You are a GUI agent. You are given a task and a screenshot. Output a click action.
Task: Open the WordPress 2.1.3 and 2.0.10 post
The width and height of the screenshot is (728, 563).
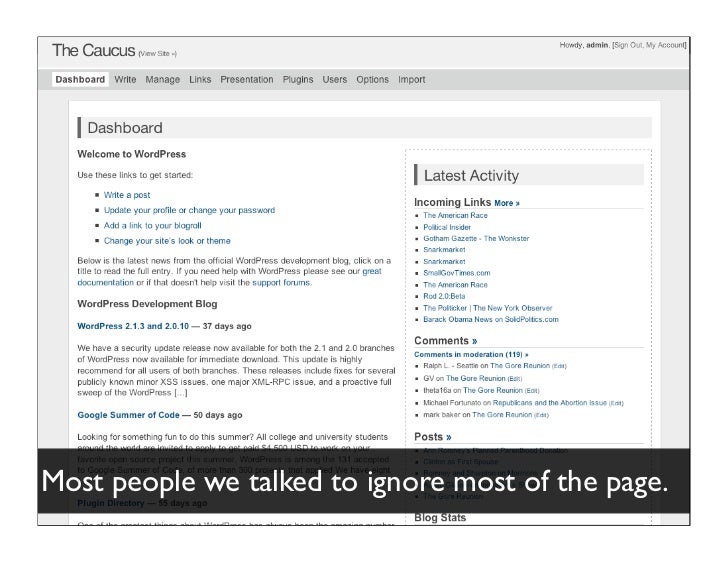133,326
